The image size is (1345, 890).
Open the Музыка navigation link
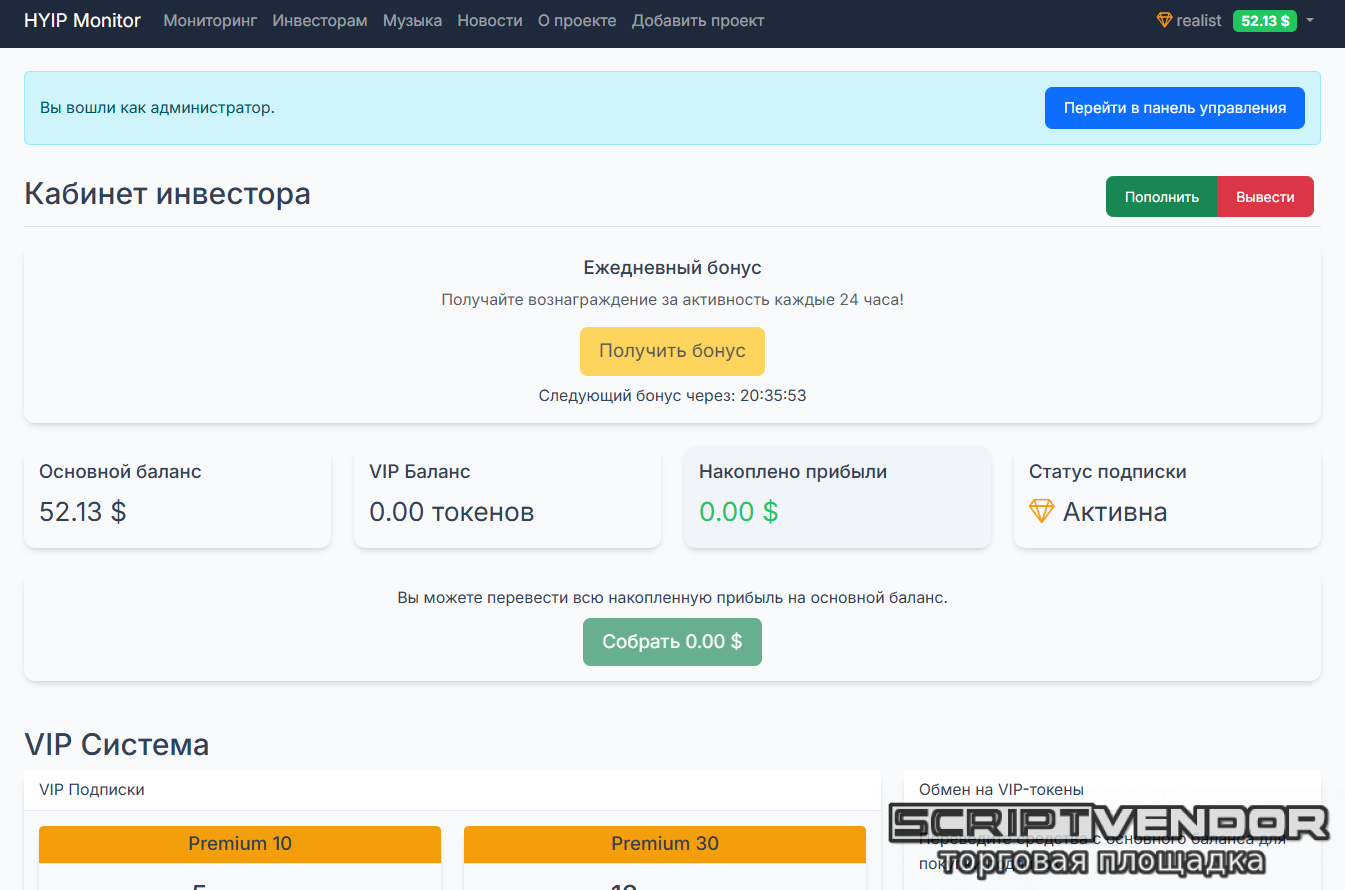pyautogui.click(x=412, y=20)
